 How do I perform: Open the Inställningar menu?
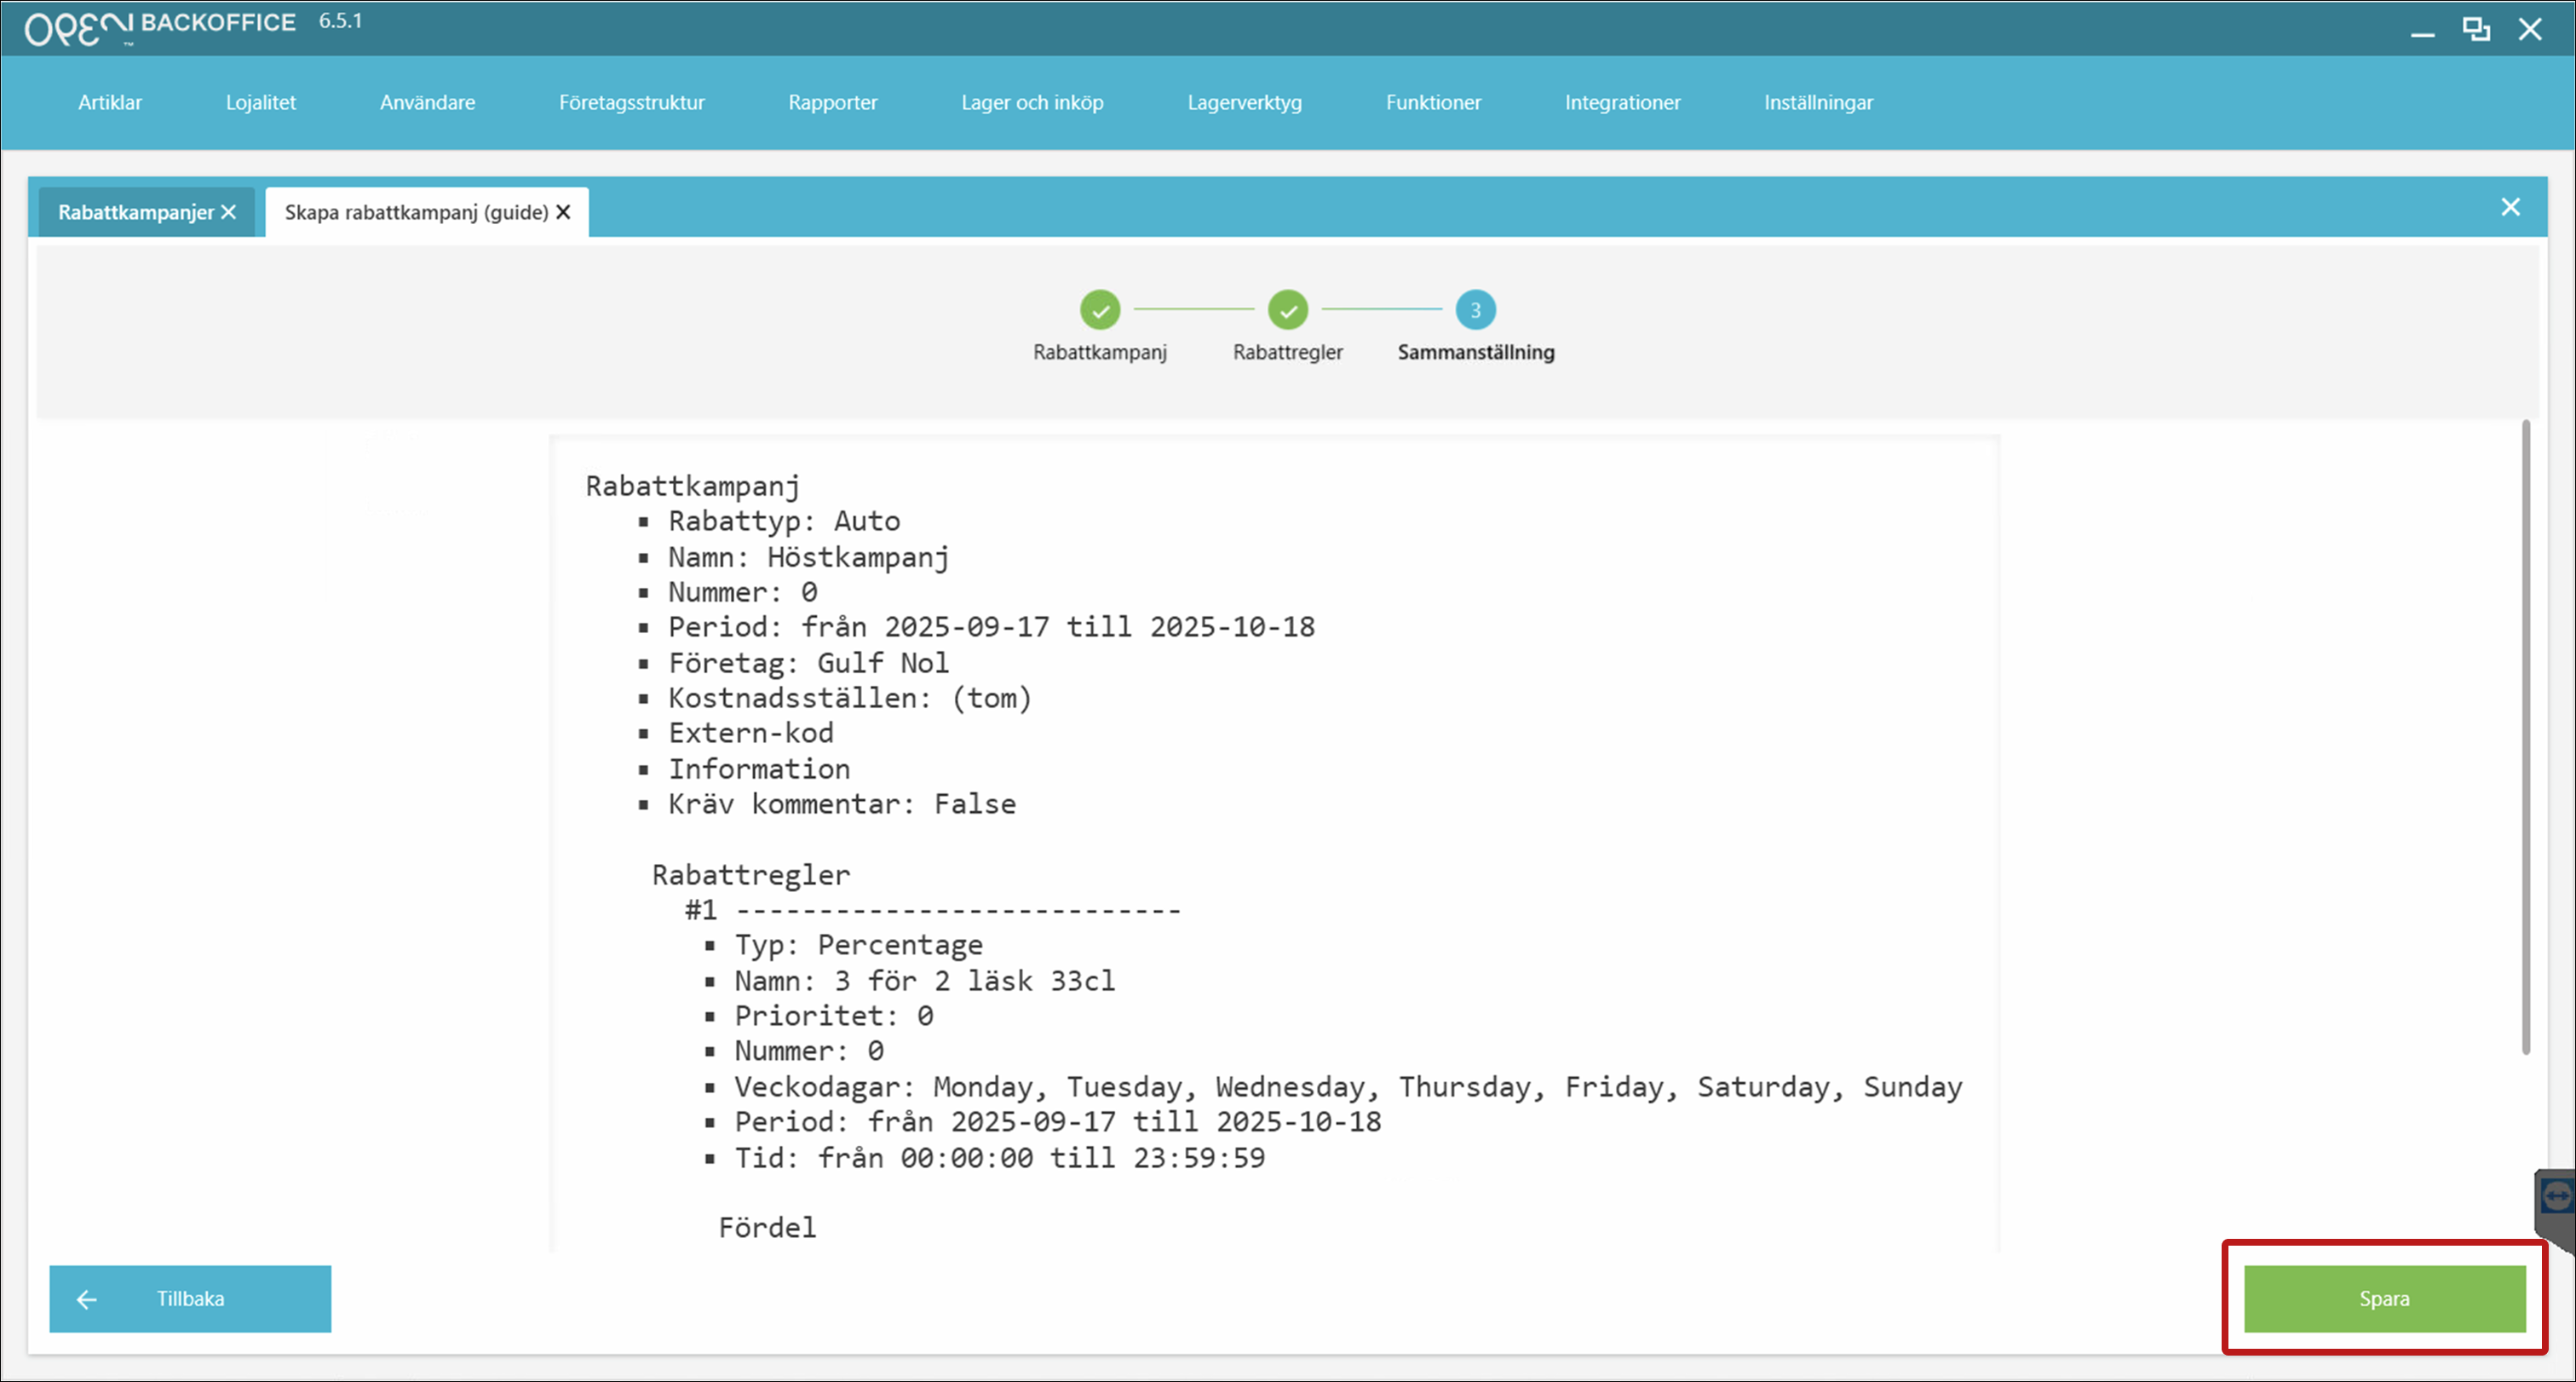1818,102
